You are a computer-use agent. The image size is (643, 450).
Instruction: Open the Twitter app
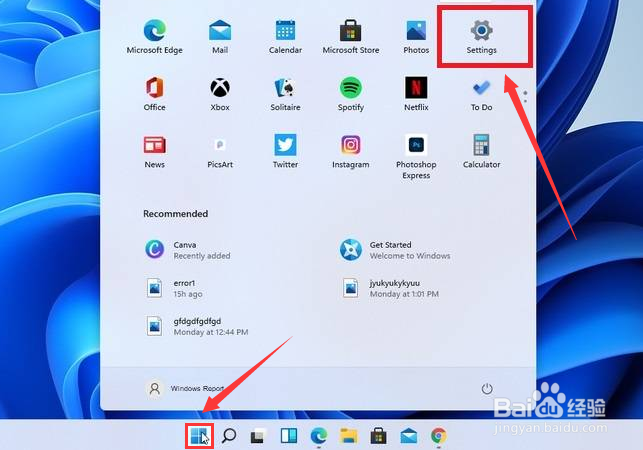285,151
